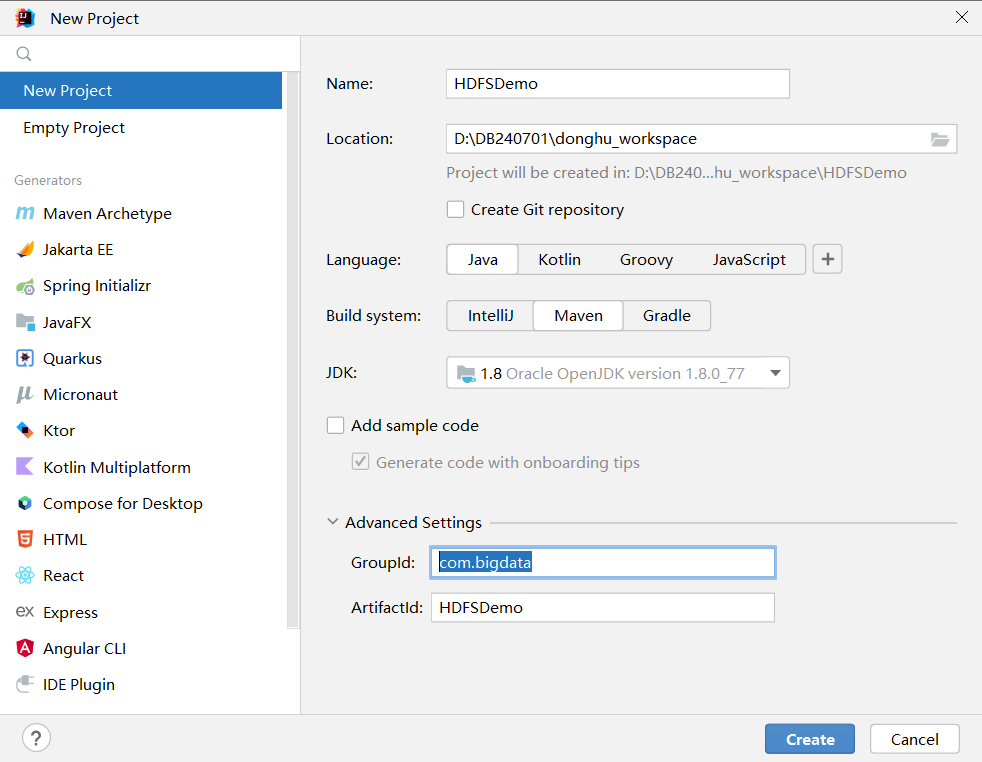982x762 pixels.
Task: Click into the ArtifactId field
Action: [x=602, y=607]
